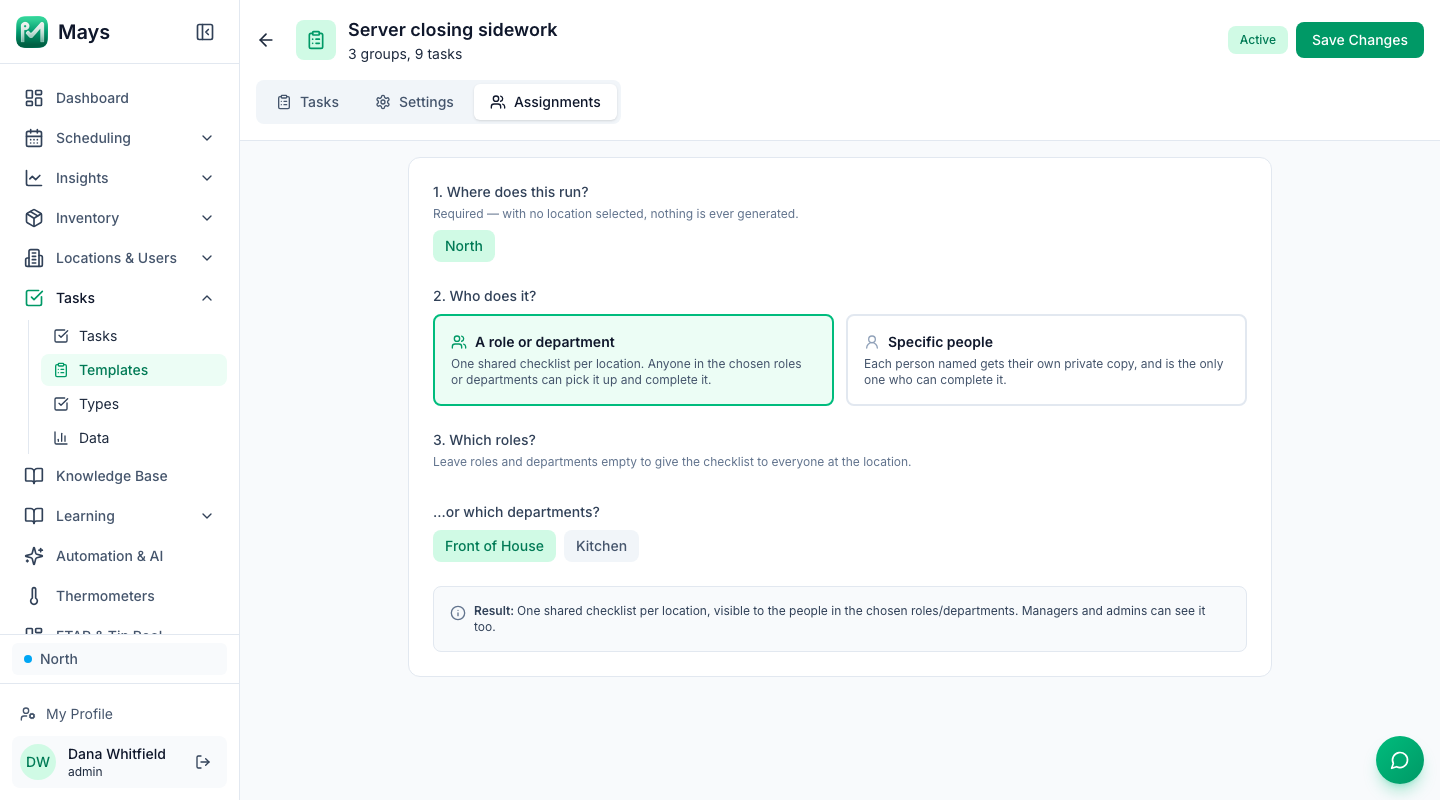Expand Locations & Users chevron

207,258
